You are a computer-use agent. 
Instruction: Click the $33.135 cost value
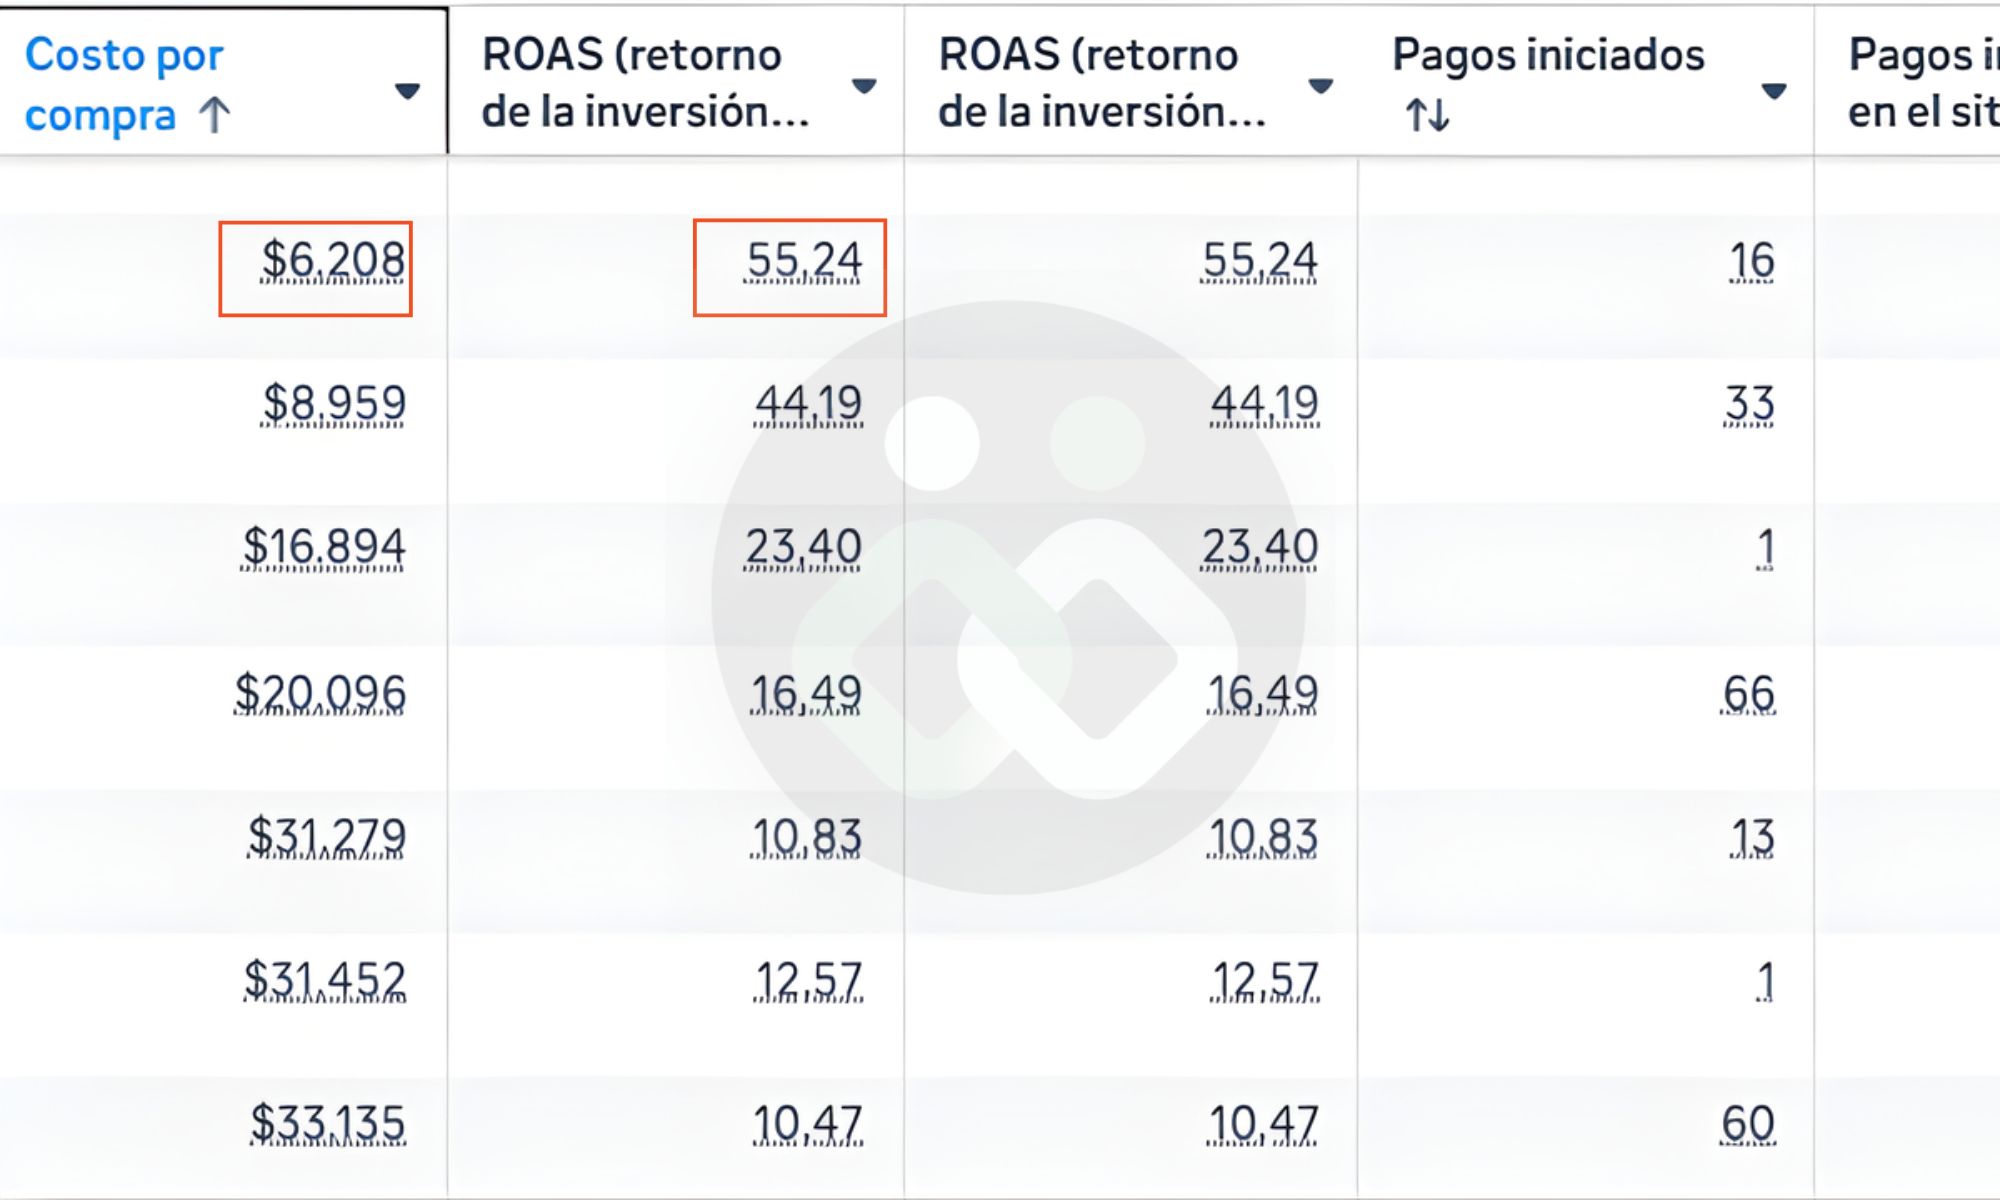pyautogui.click(x=328, y=1123)
